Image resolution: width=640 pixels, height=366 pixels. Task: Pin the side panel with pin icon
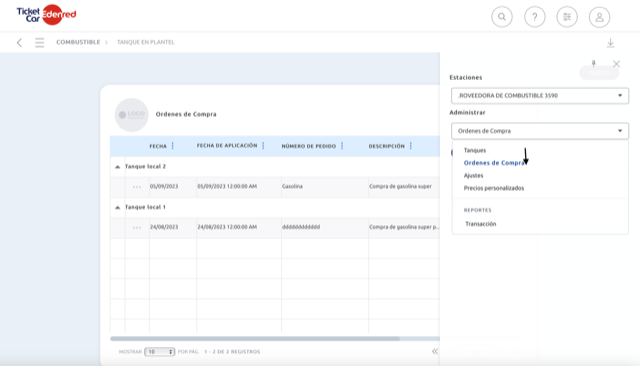(594, 64)
